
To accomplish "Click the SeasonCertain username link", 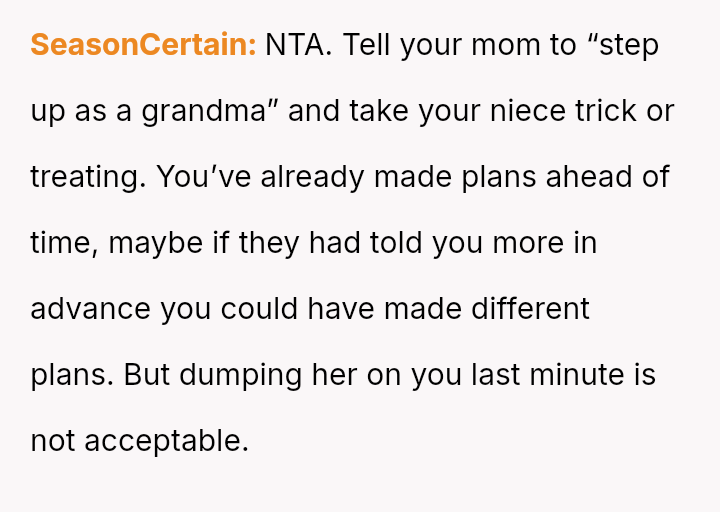I will (143, 45).
